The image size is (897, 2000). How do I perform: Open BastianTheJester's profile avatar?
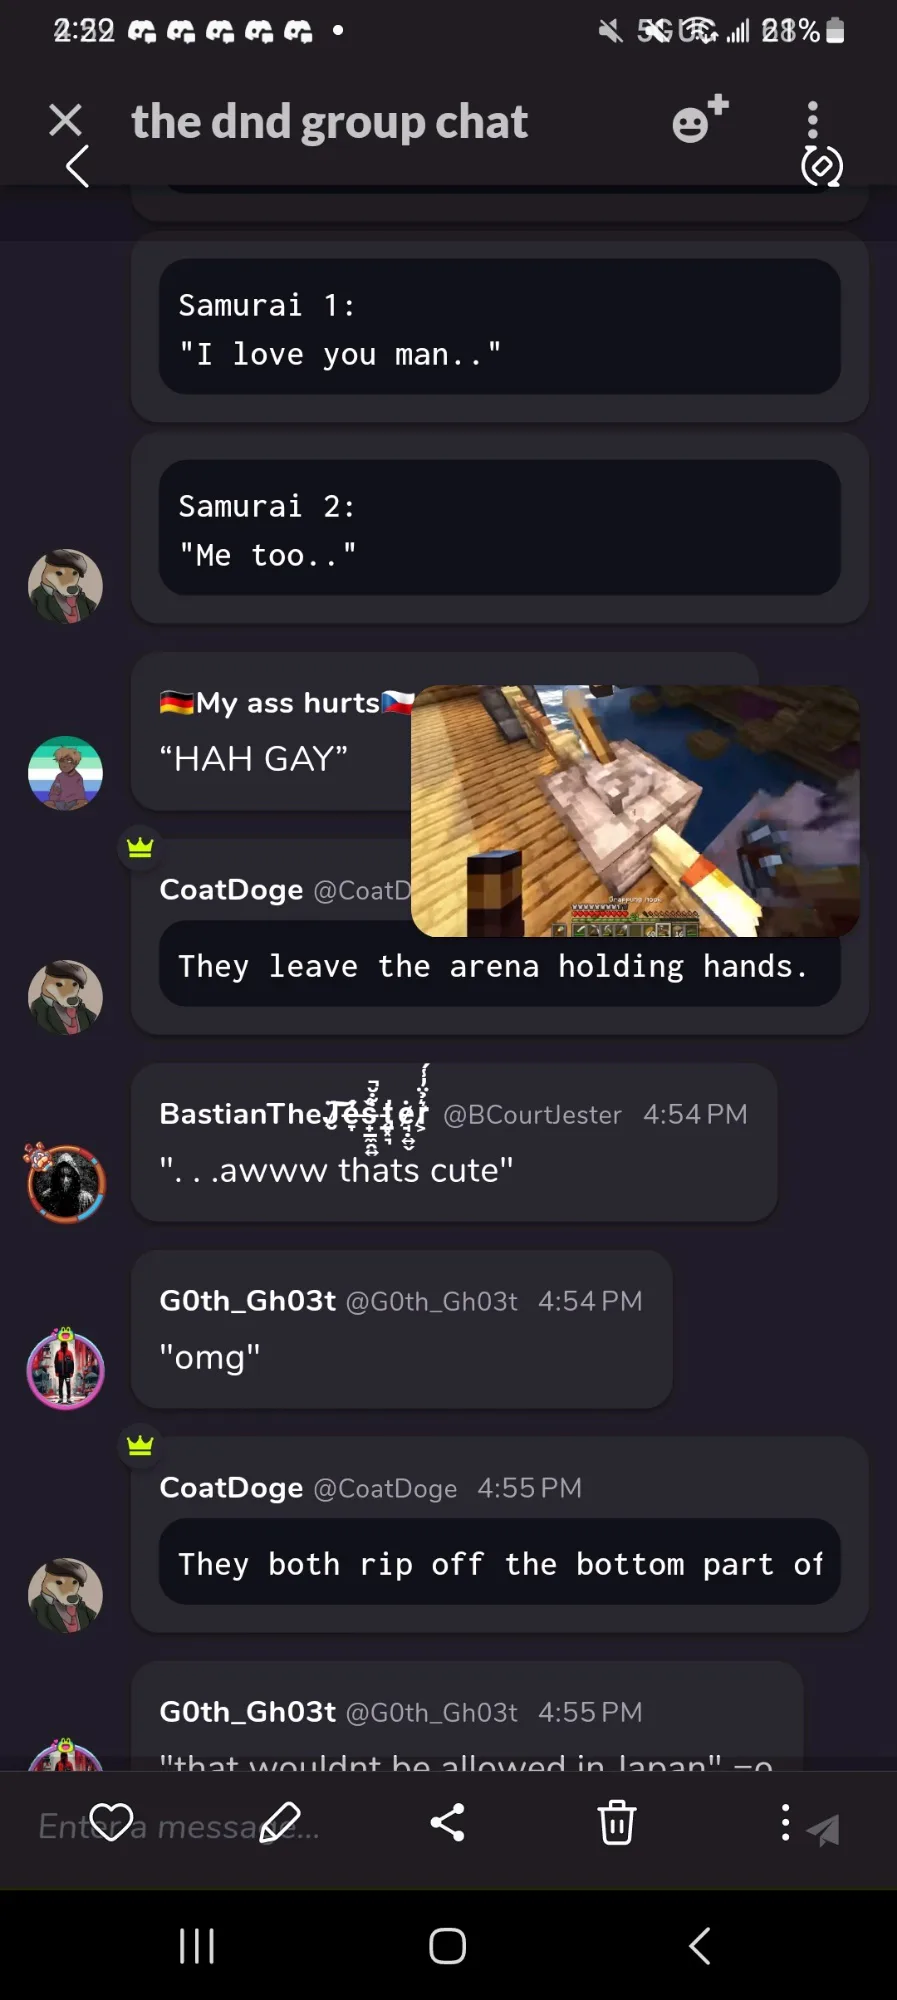[x=65, y=1184]
